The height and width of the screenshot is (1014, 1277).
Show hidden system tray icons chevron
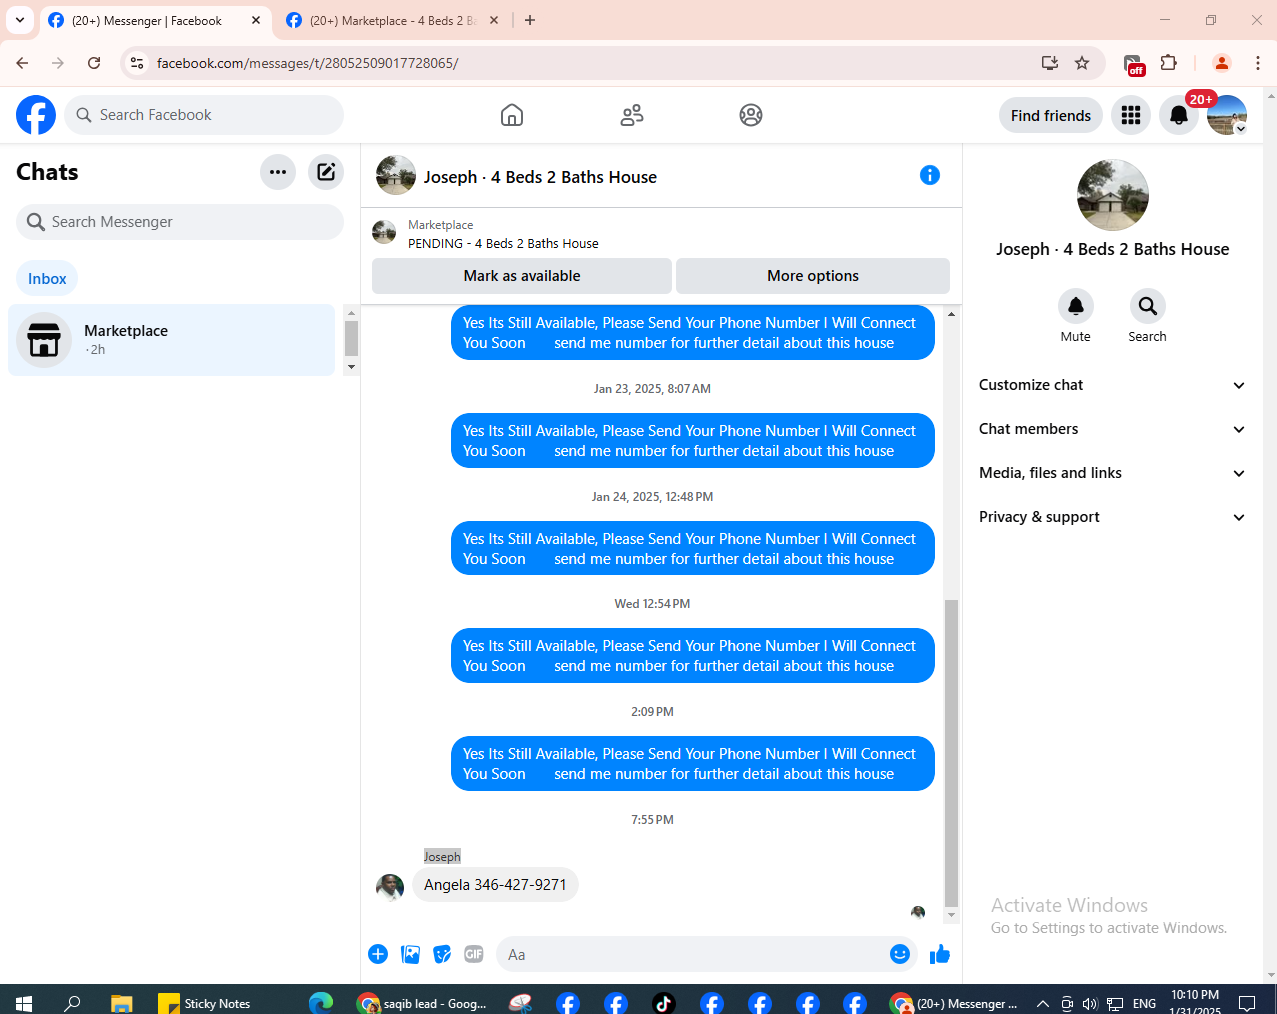pyautogui.click(x=1042, y=1003)
